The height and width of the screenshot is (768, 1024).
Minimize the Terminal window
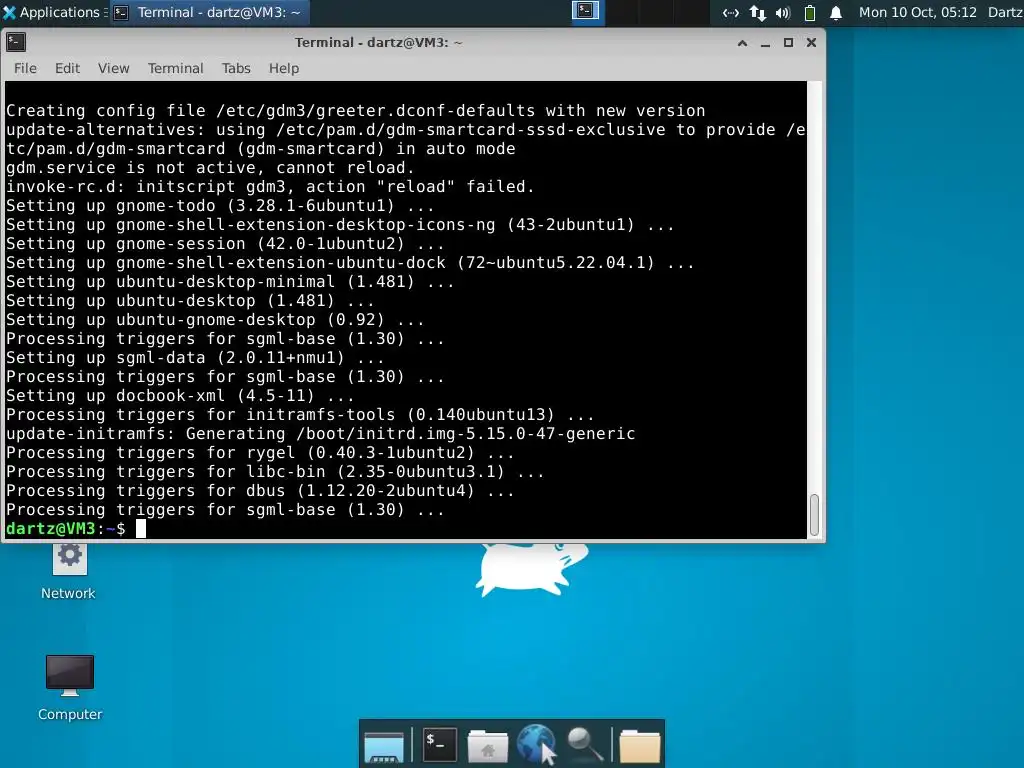[x=765, y=43]
